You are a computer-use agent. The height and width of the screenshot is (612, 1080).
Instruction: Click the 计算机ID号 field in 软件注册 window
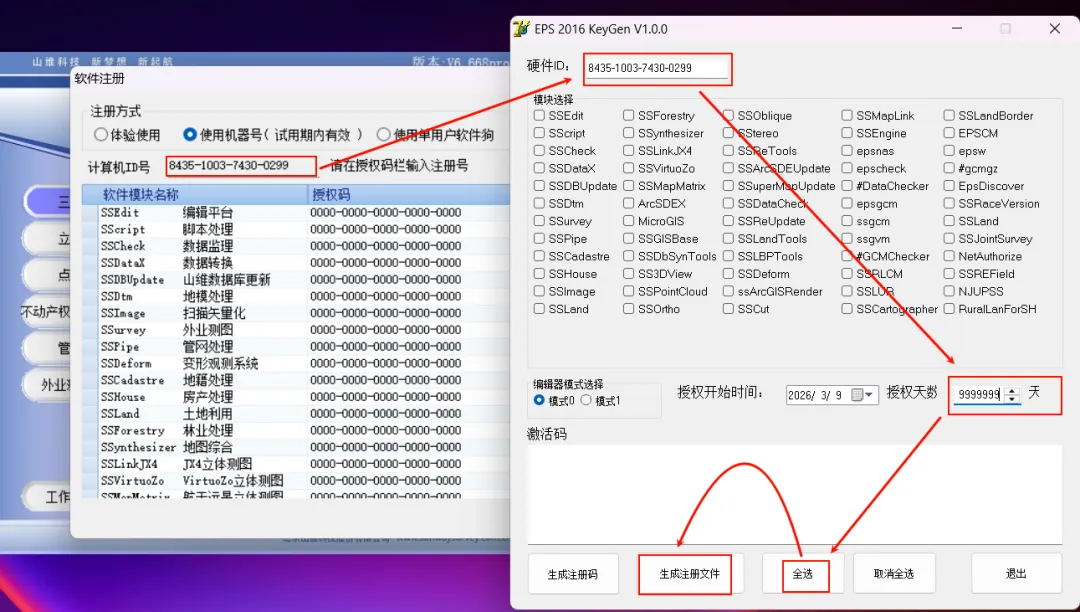tap(241, 166)
